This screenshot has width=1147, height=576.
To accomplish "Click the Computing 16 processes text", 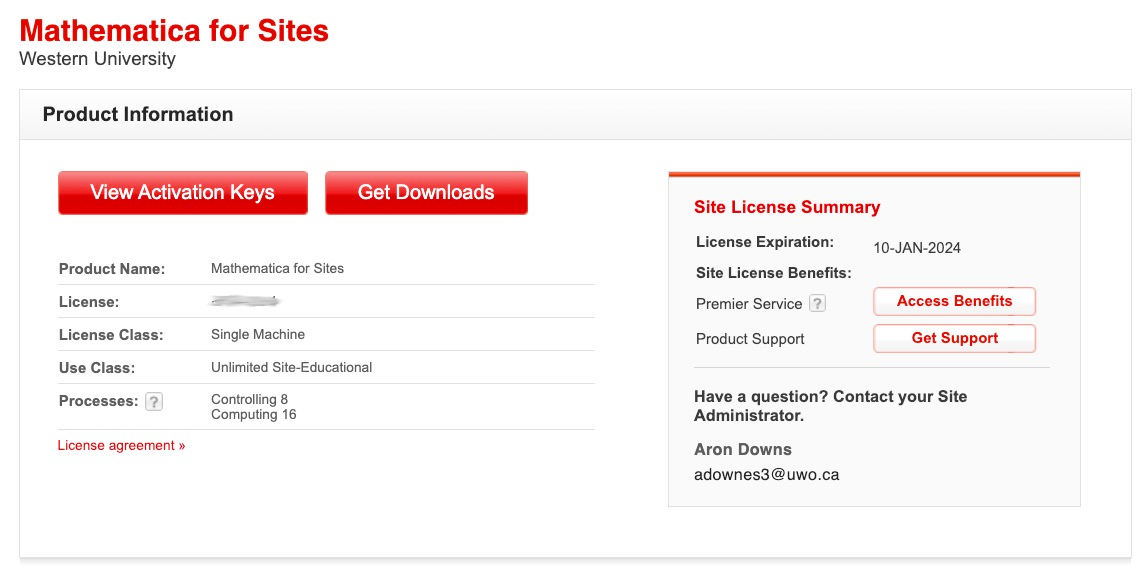I will coord(253,415).
